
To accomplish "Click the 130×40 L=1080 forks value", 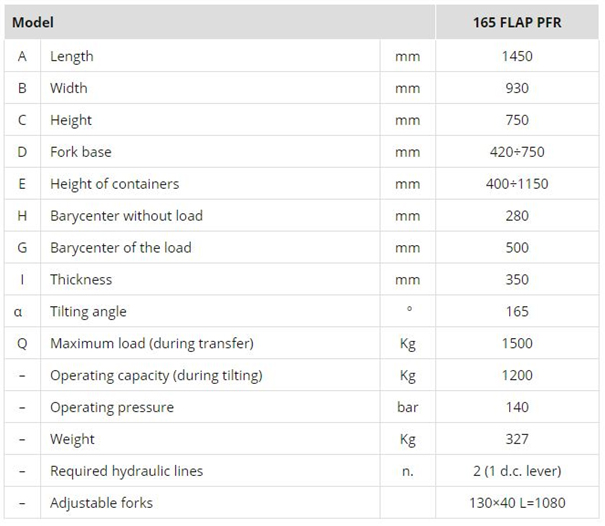I will point(517,503).
